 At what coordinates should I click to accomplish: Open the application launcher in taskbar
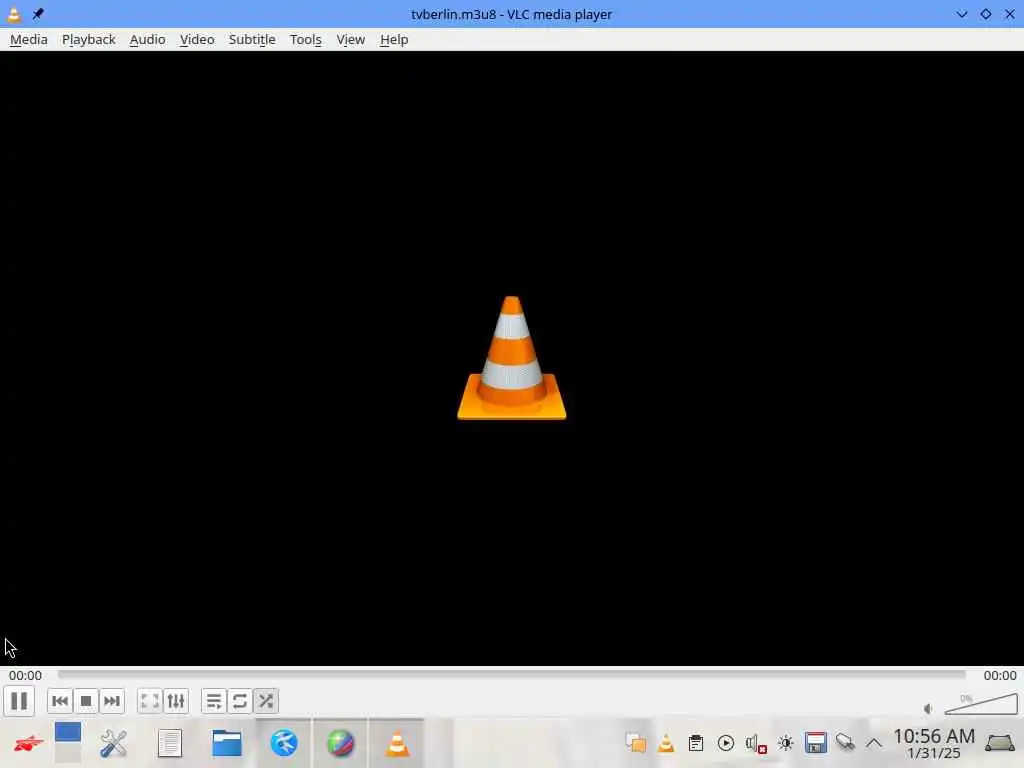(x=28, y=743)
